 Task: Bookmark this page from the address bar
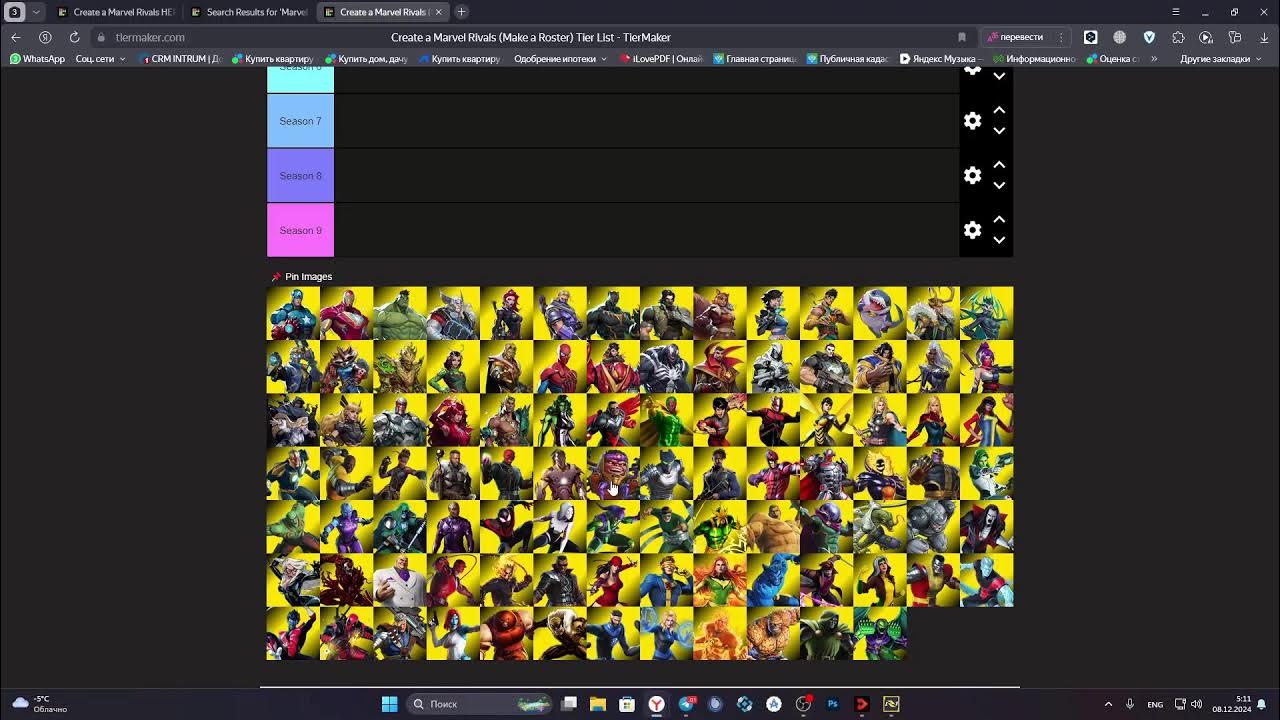pyautogui.click(x=962, y=37)
